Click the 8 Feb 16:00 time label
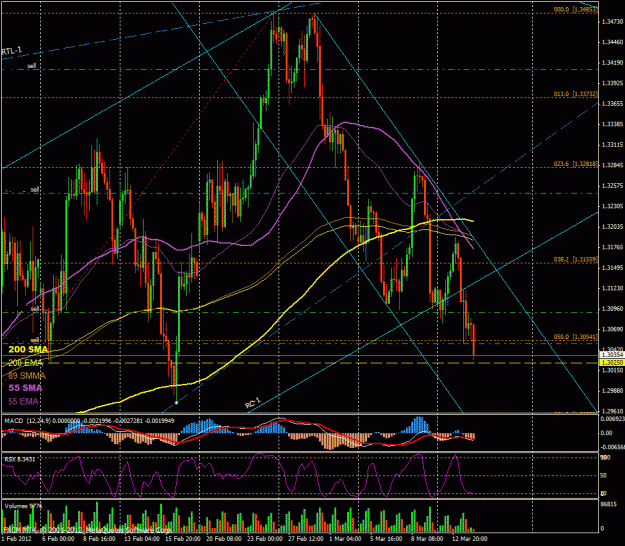This screenshot has width=625, height=546. point(99,538)
